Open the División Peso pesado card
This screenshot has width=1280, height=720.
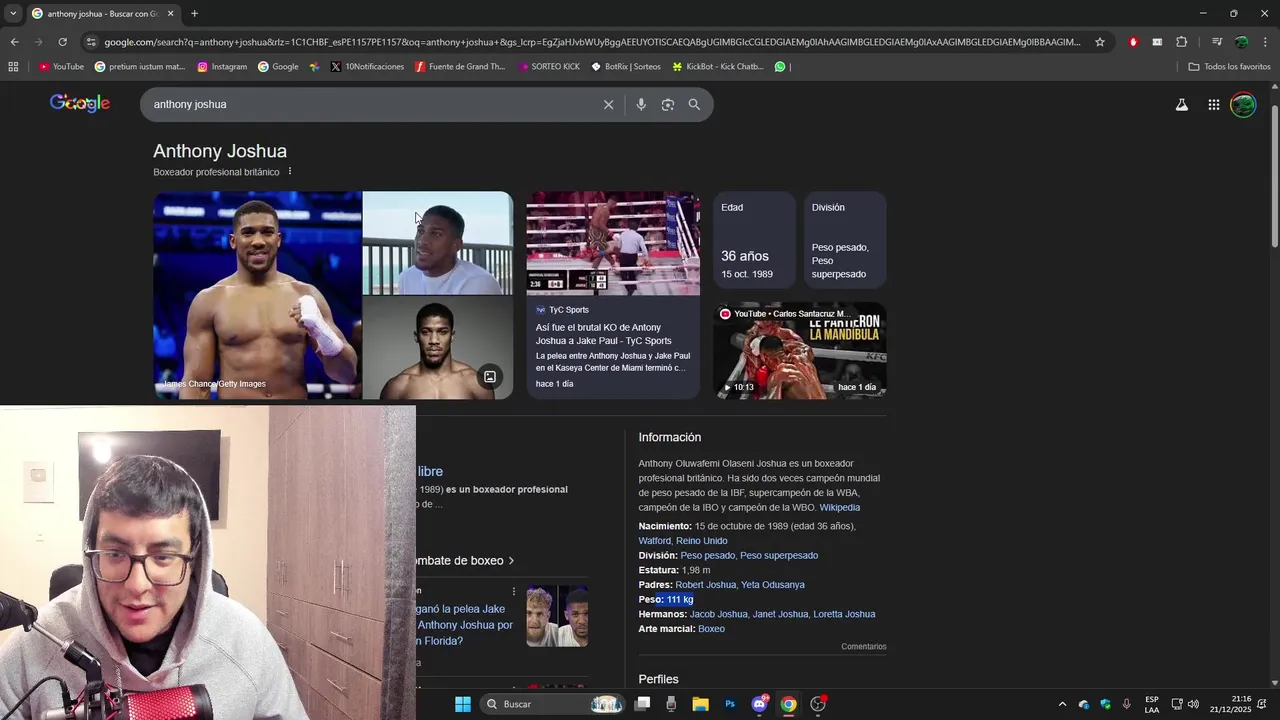845,240
